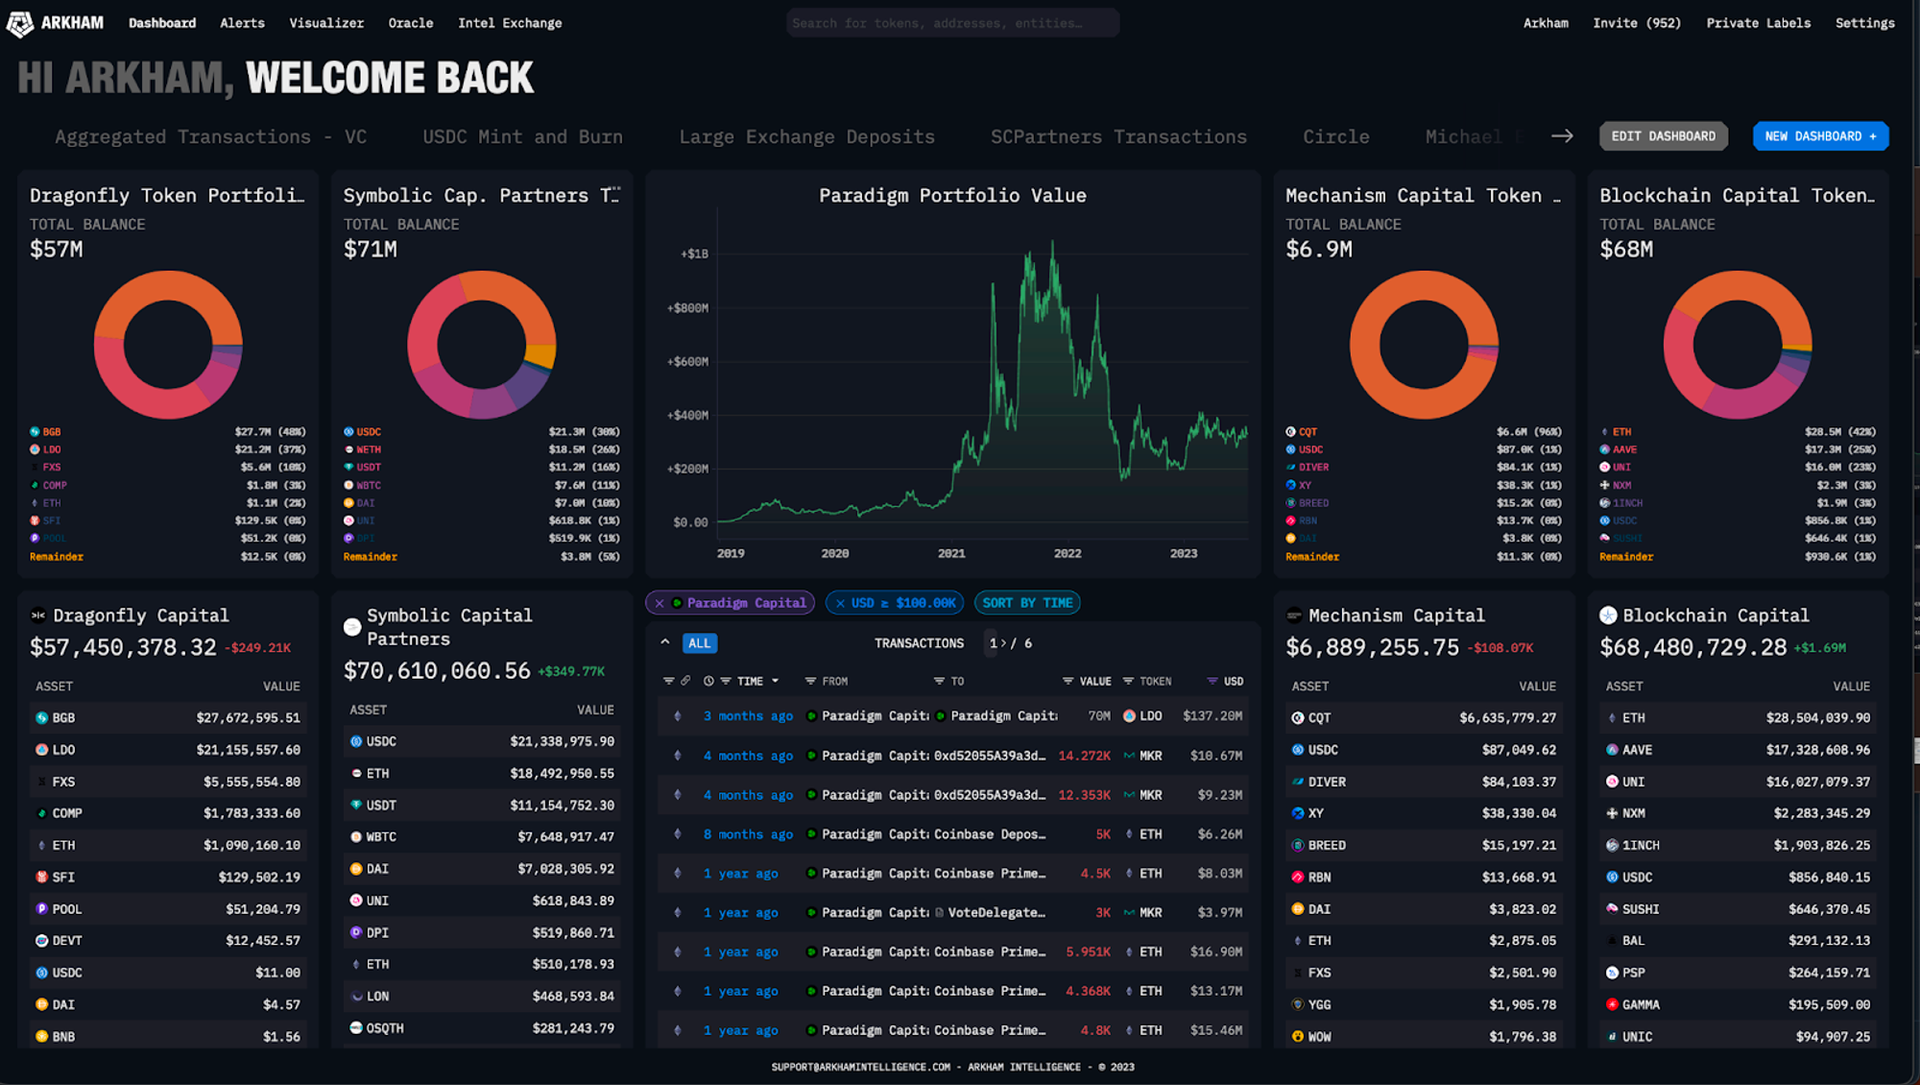Click the Dragonfly Token Portfolio donut chart
Viewport: 1920px width, 1085px height.
tap(168, 345)
